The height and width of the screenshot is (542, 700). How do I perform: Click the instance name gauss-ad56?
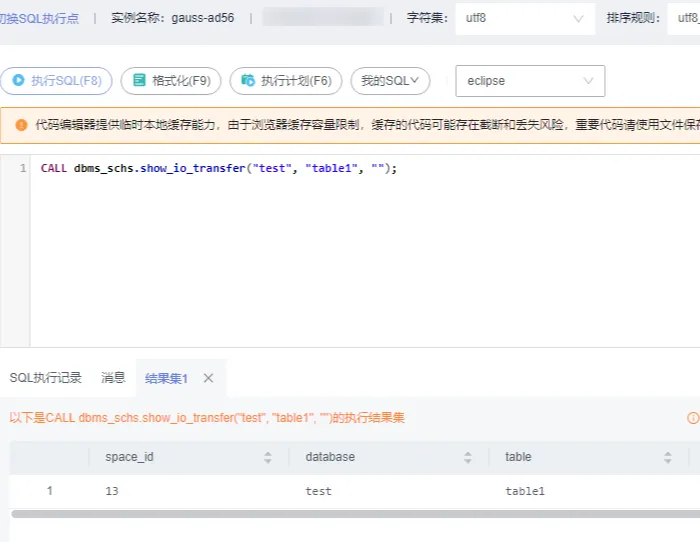pos(203,18)
